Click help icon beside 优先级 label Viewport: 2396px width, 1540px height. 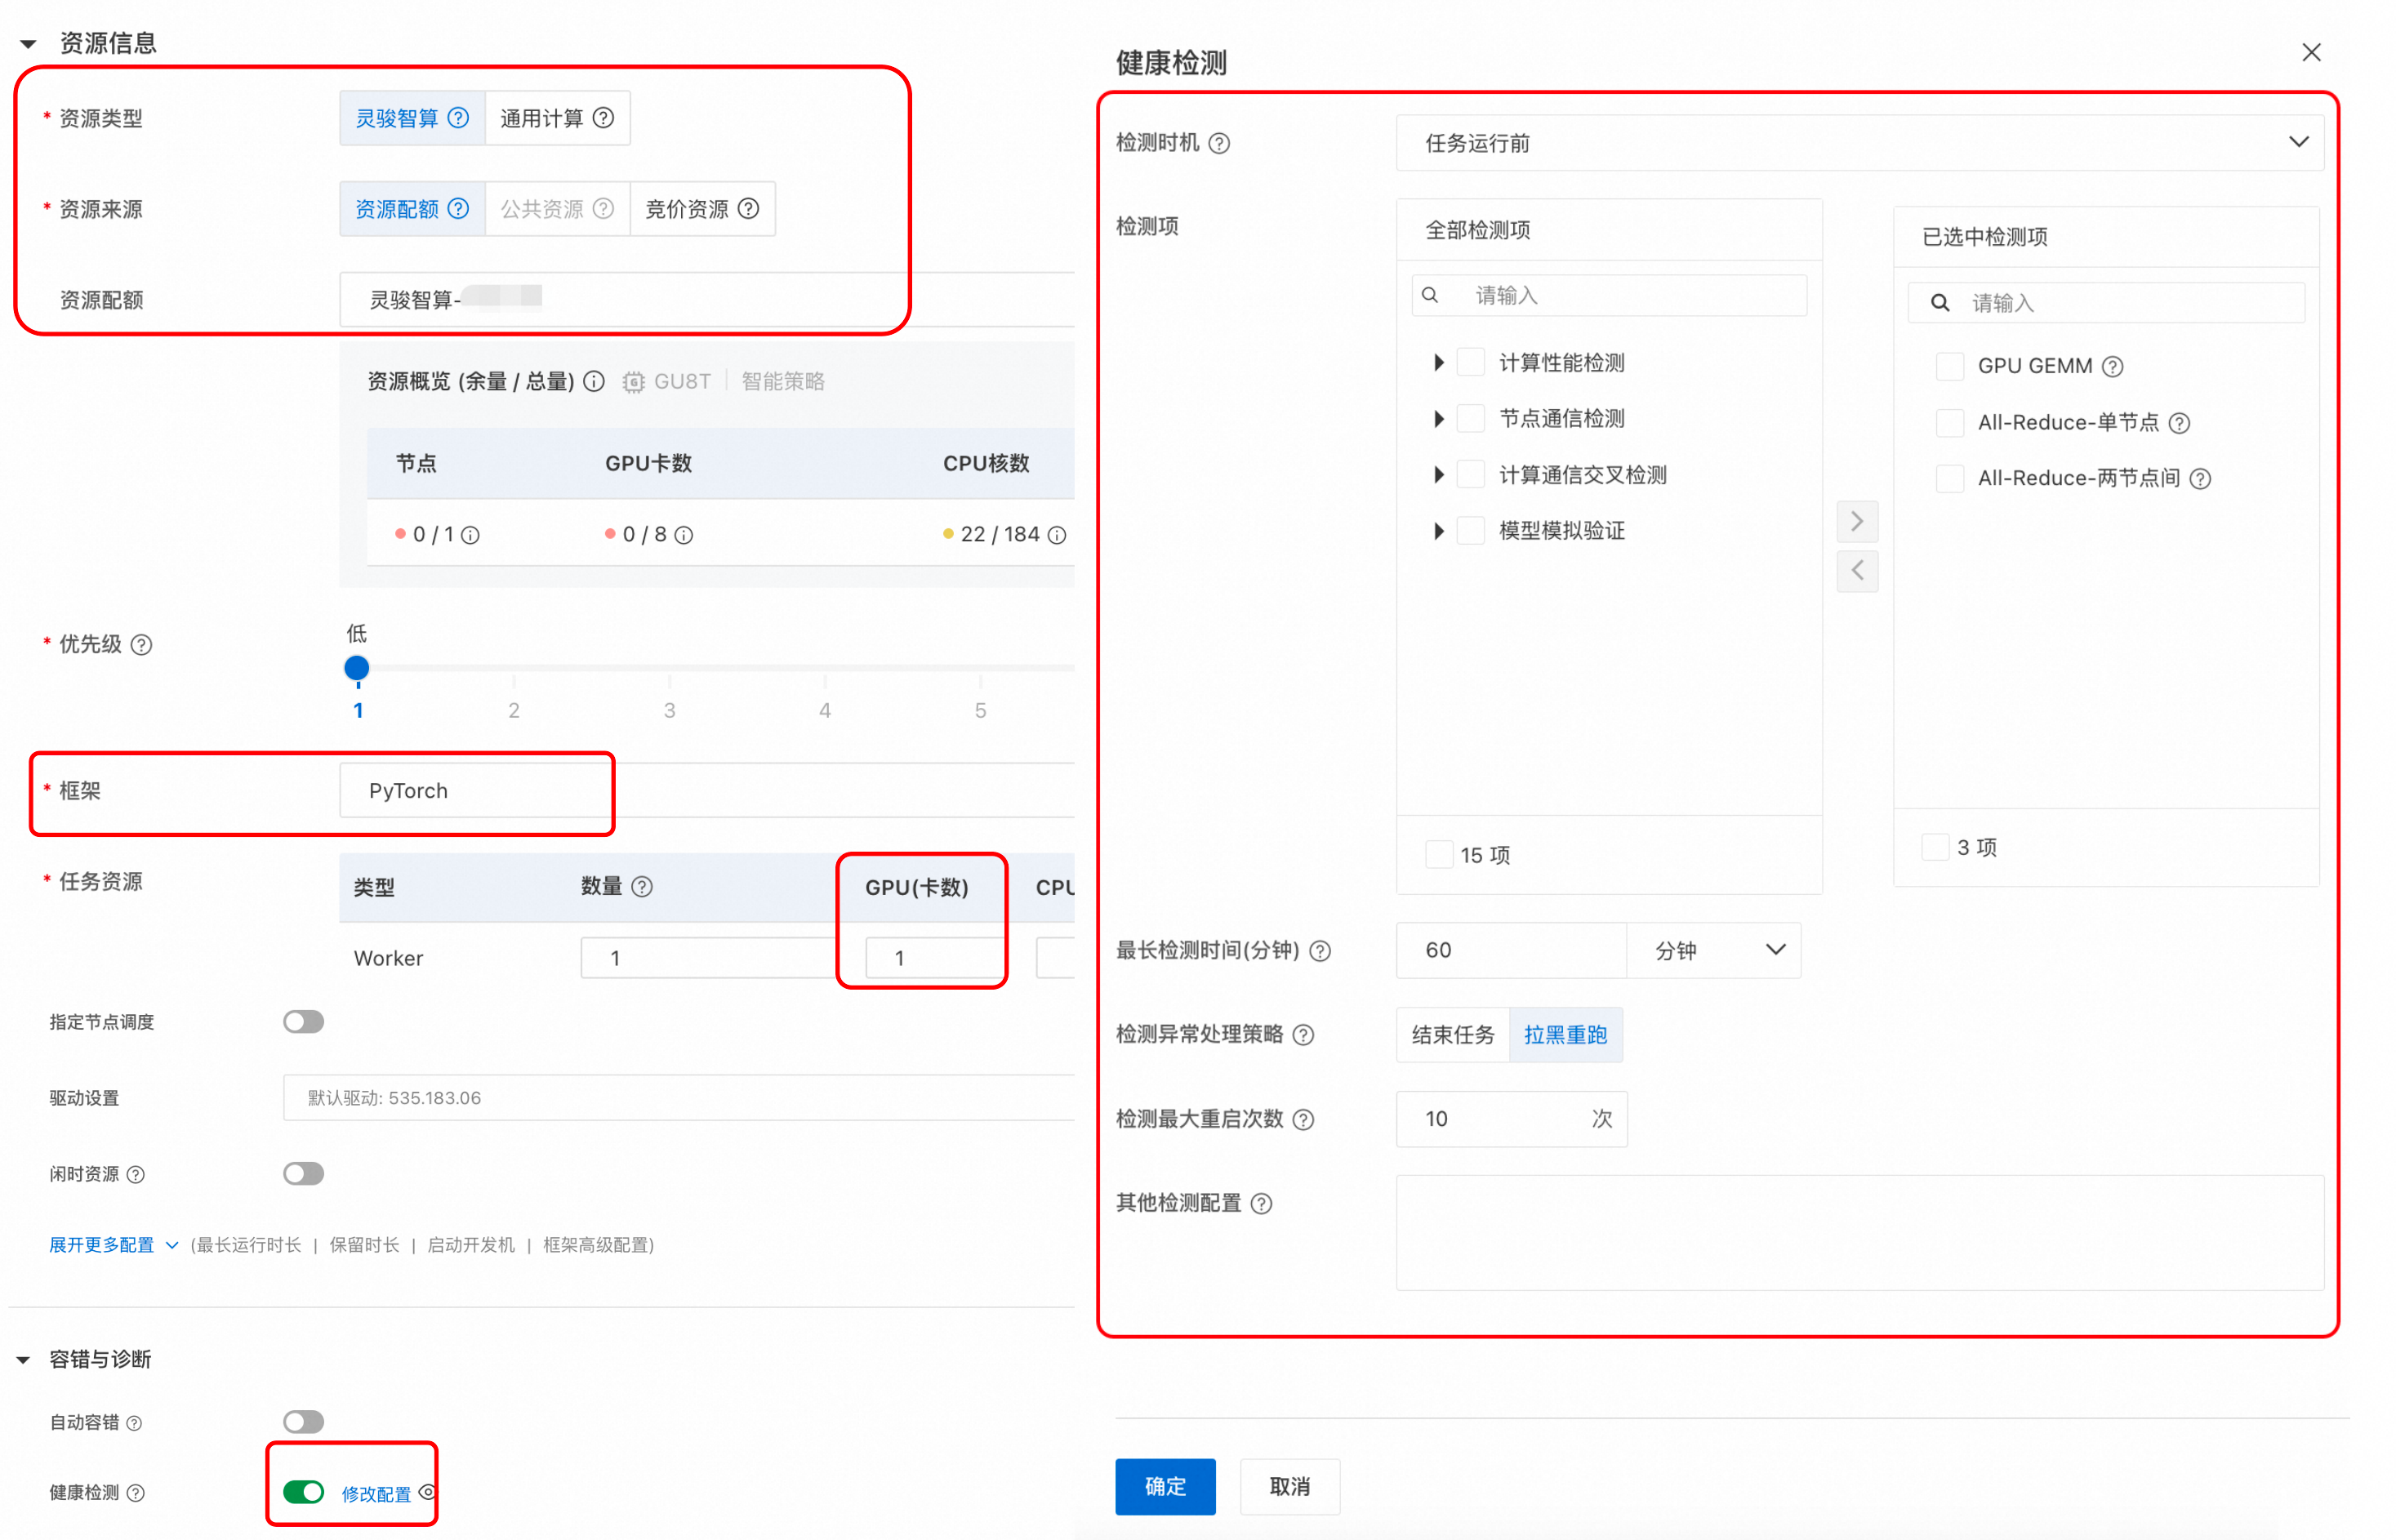[x=142, y=645]
